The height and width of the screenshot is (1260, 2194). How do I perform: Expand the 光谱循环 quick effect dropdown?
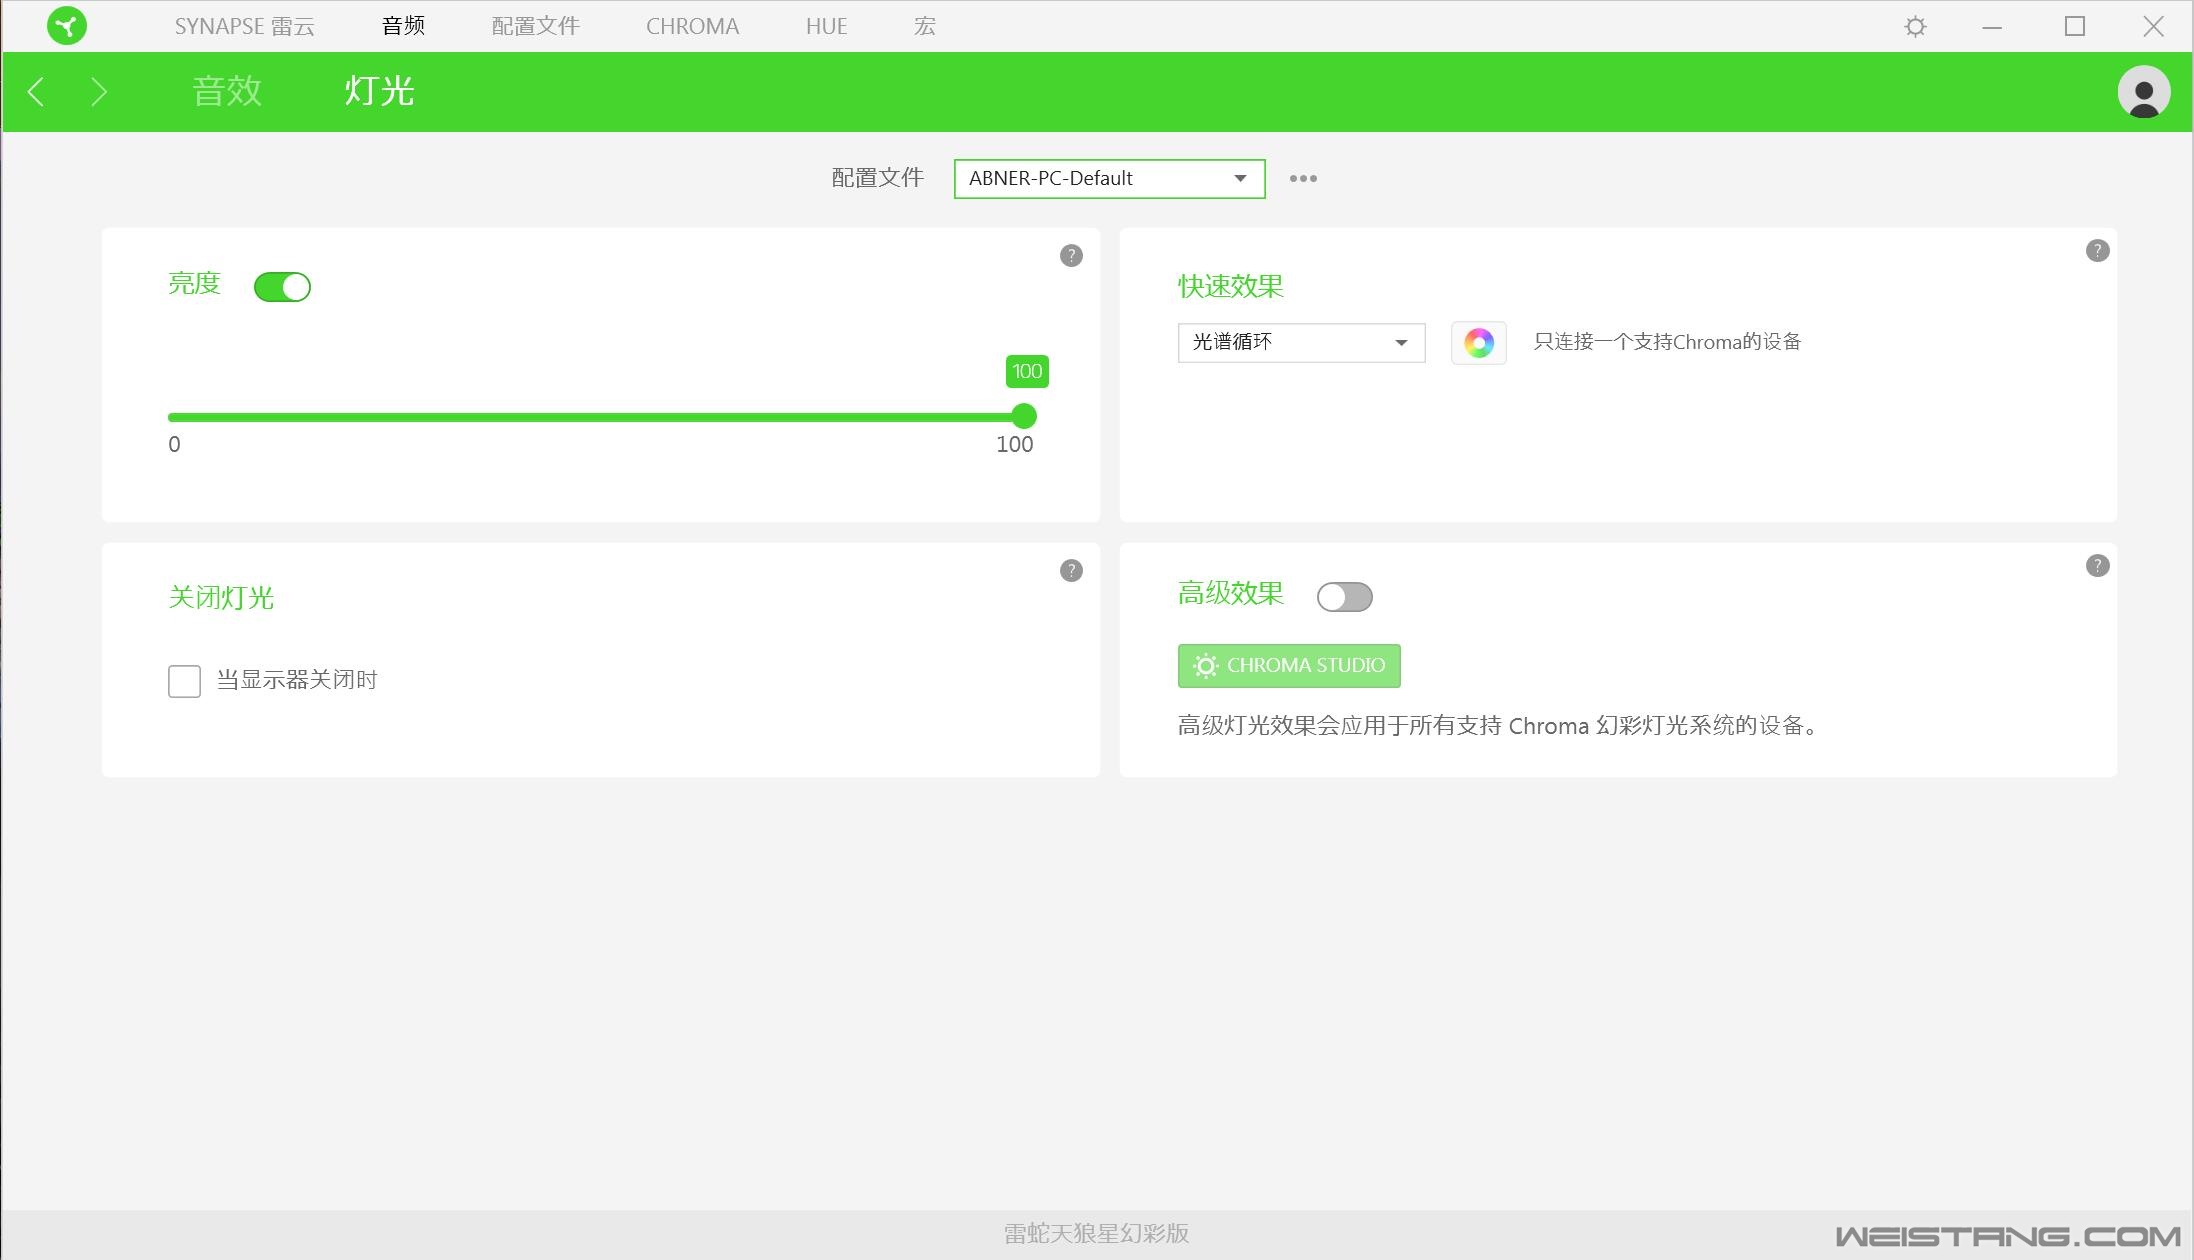(1301, 343)
